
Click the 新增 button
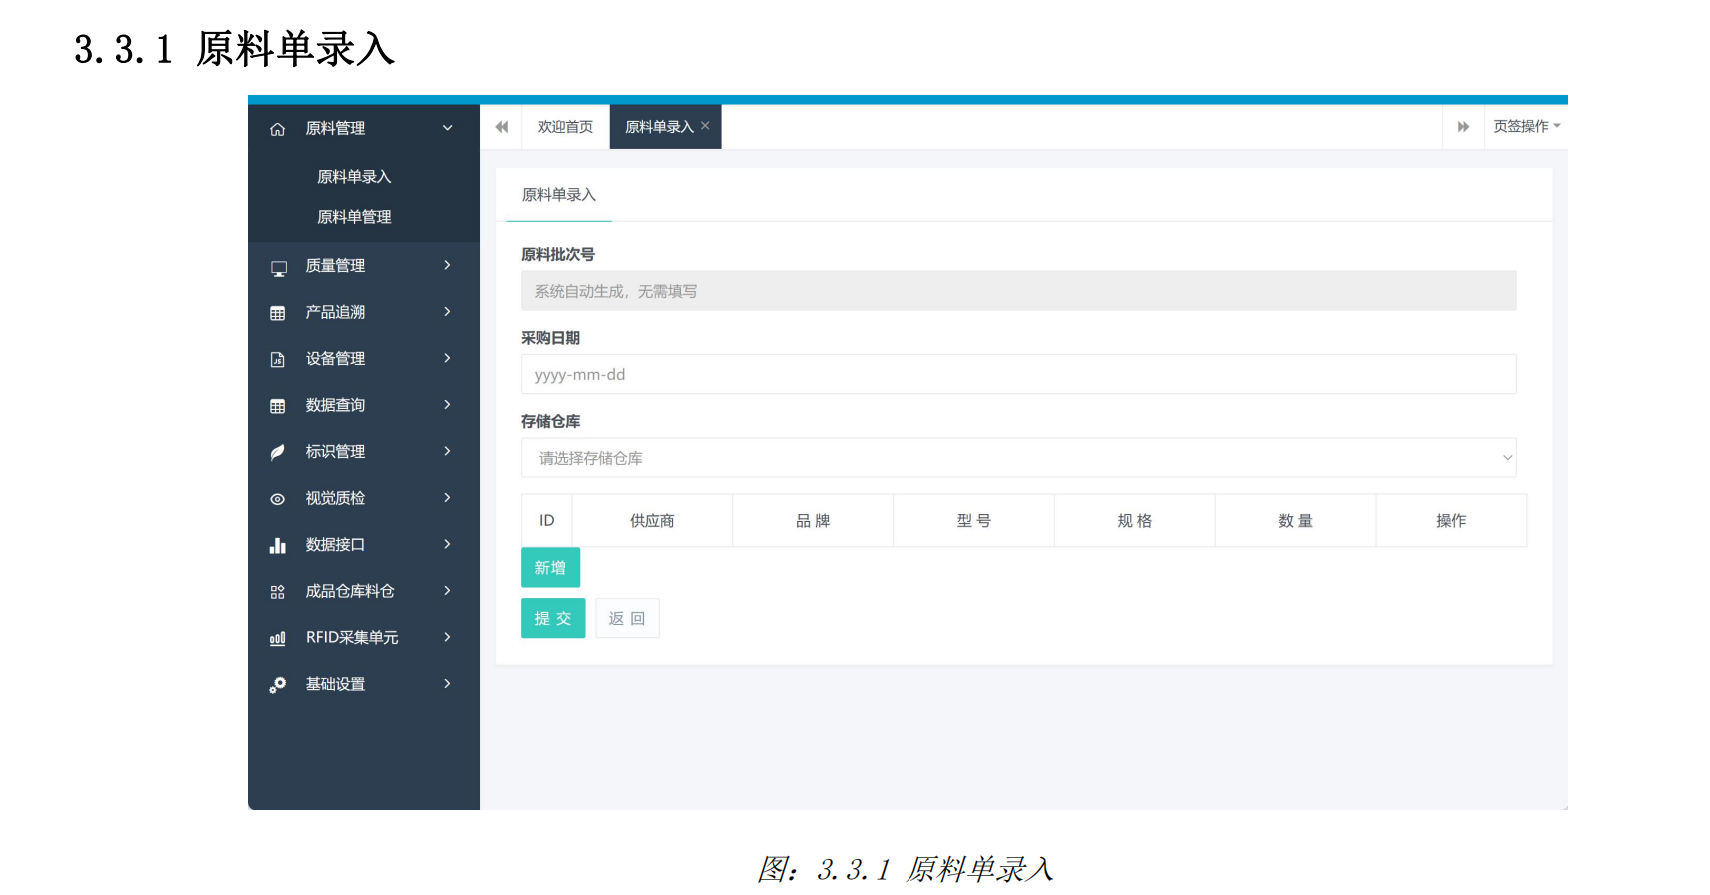[550, 567]
